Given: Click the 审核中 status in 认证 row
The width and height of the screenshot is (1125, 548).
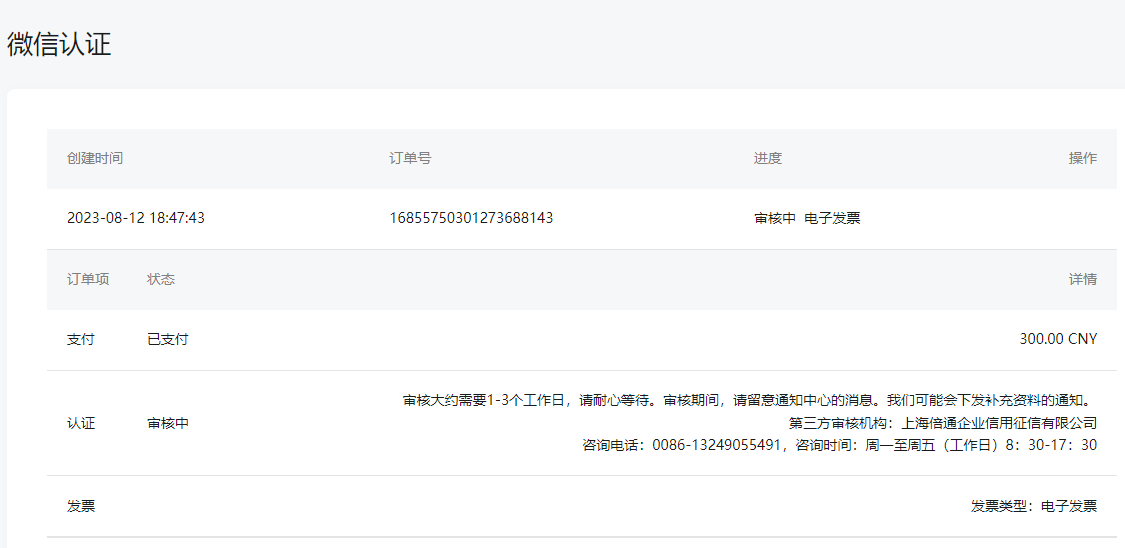Looking at the screenshot, I should [168, 423].
